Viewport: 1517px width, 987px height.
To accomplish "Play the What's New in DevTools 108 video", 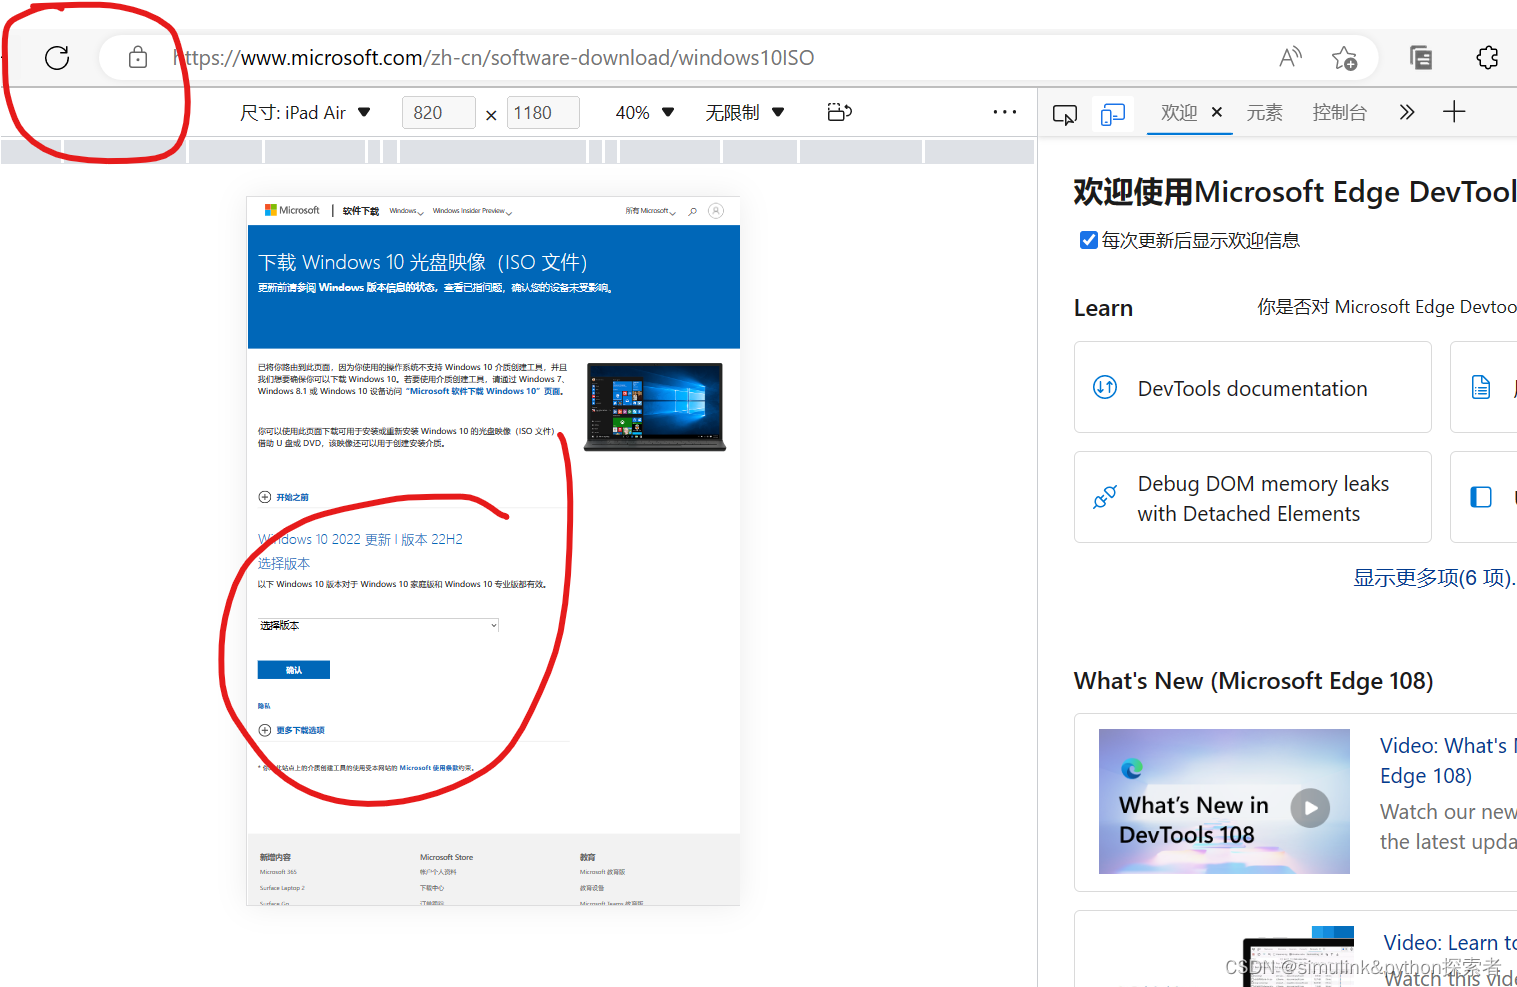I will click(x=1310, y=808).
